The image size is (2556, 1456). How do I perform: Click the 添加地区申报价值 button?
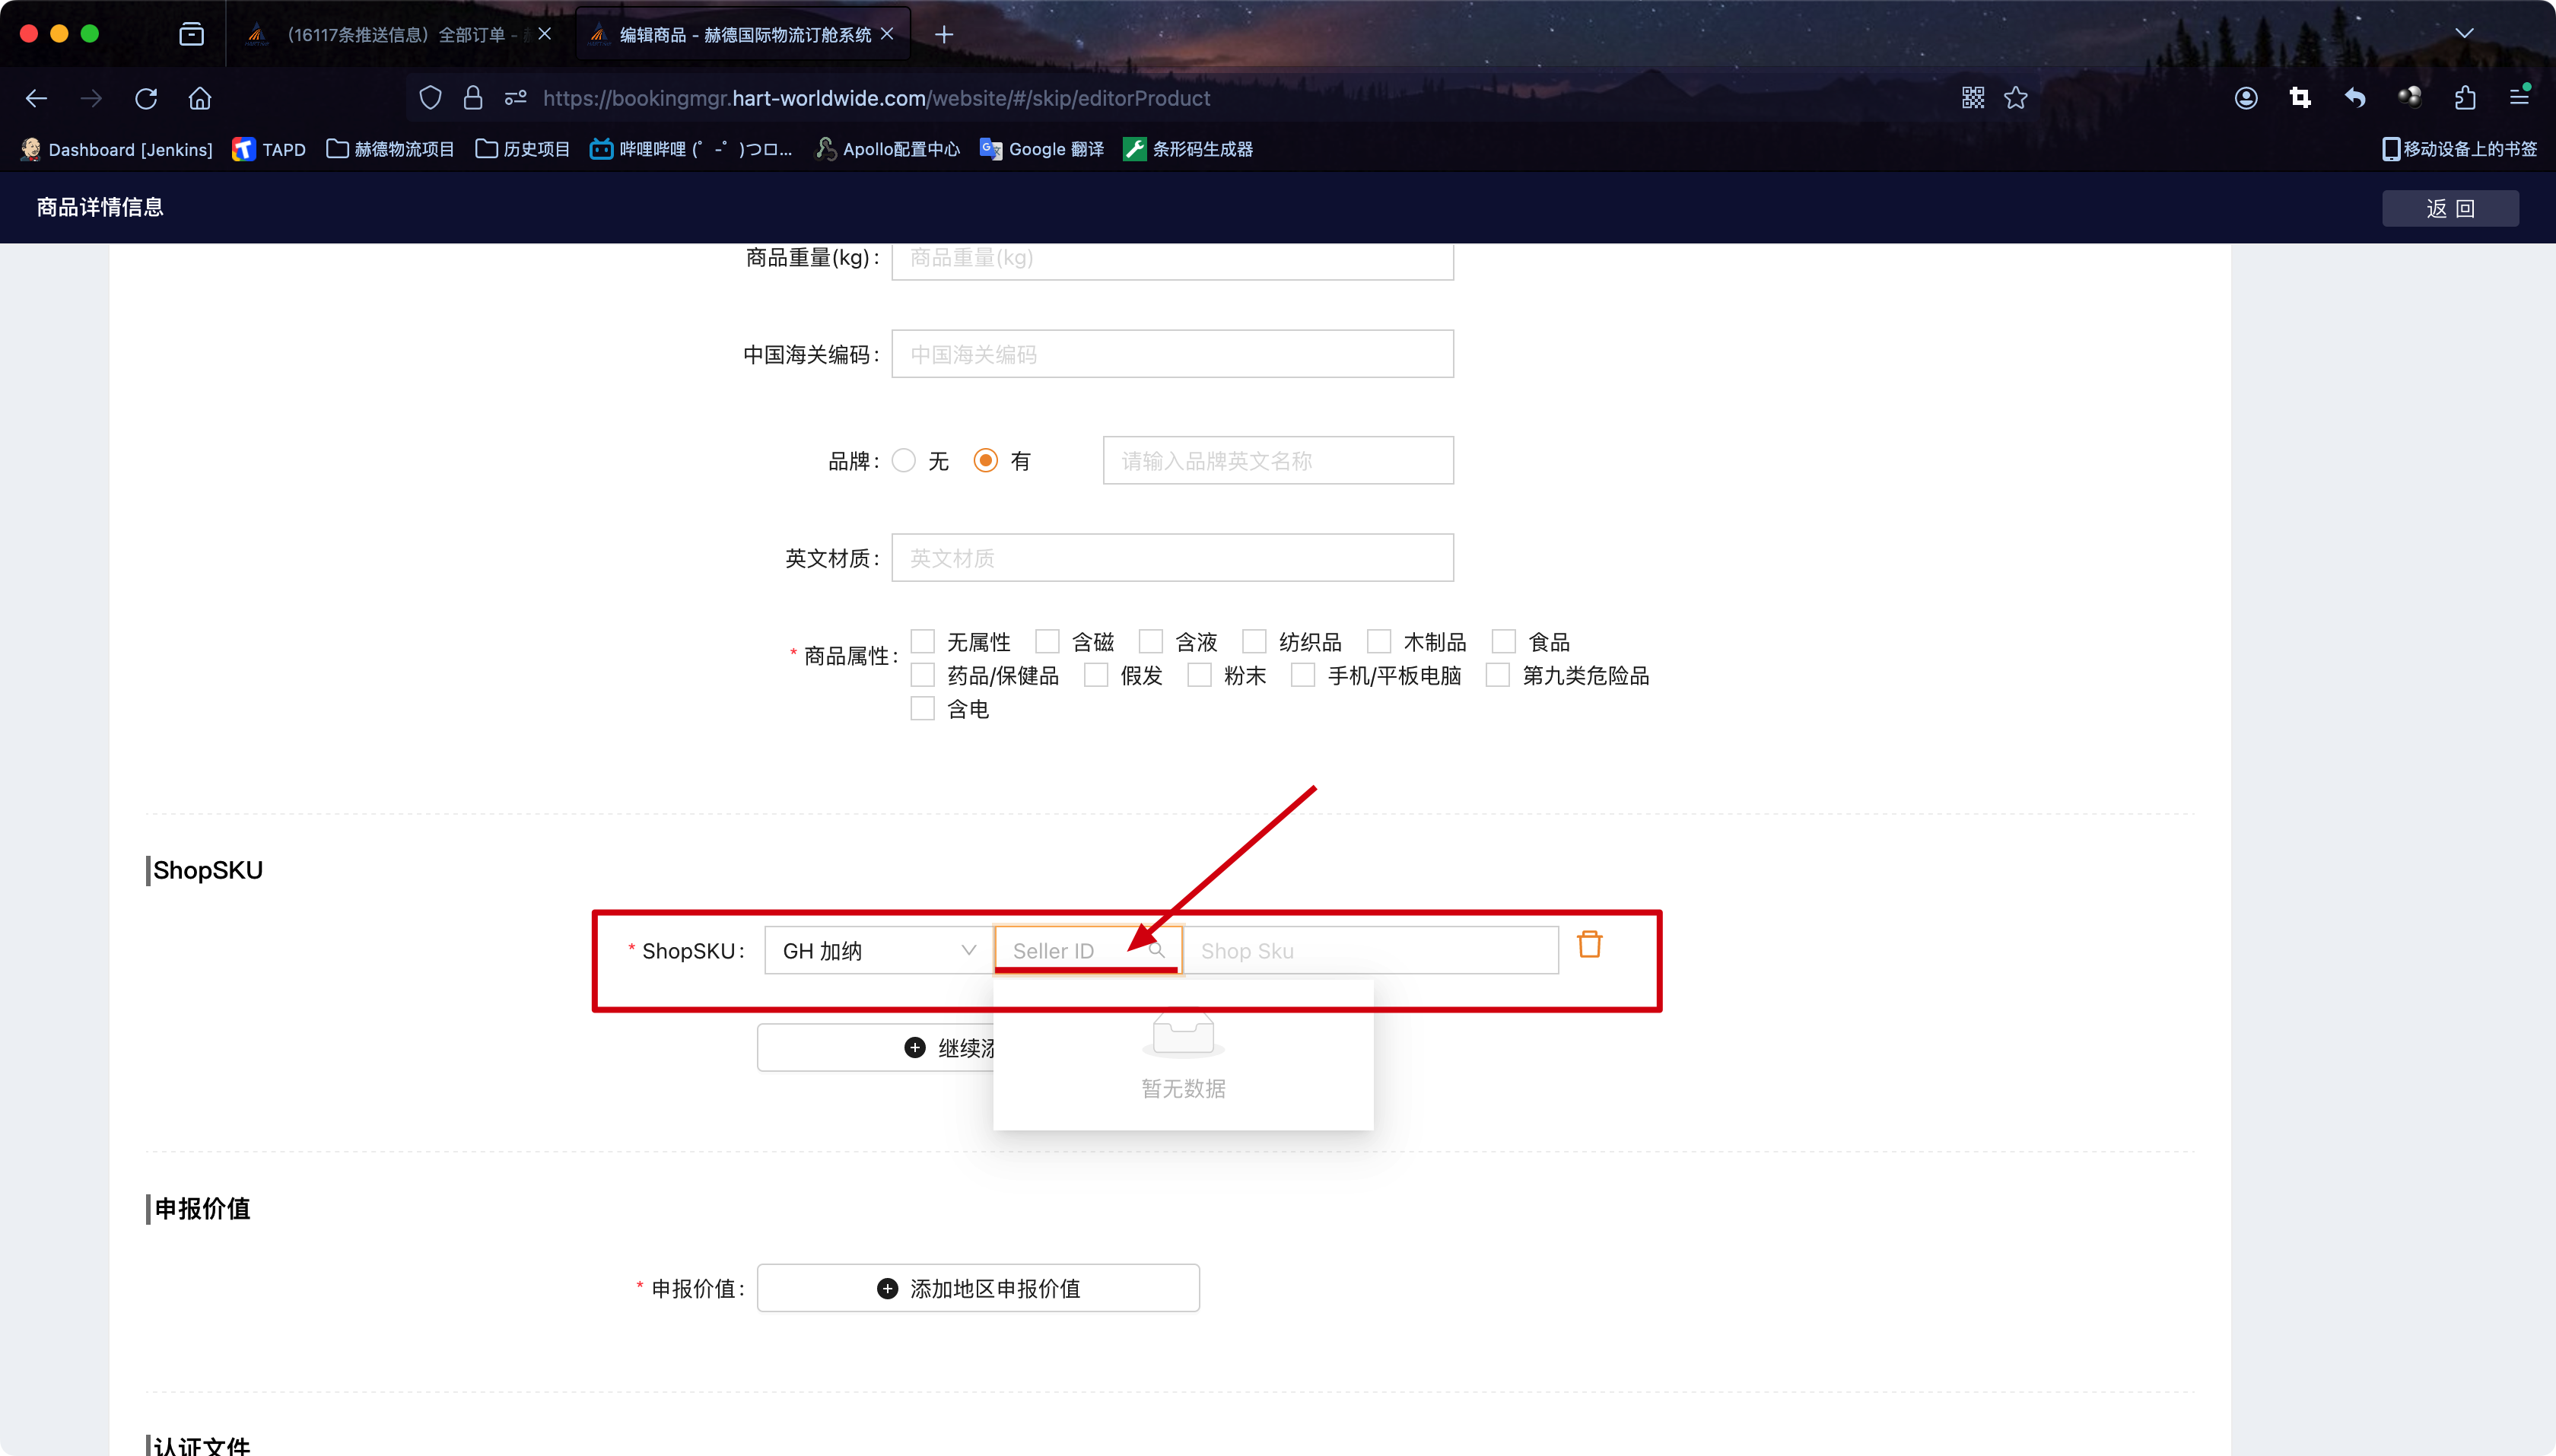click(x=978, y=1288)
